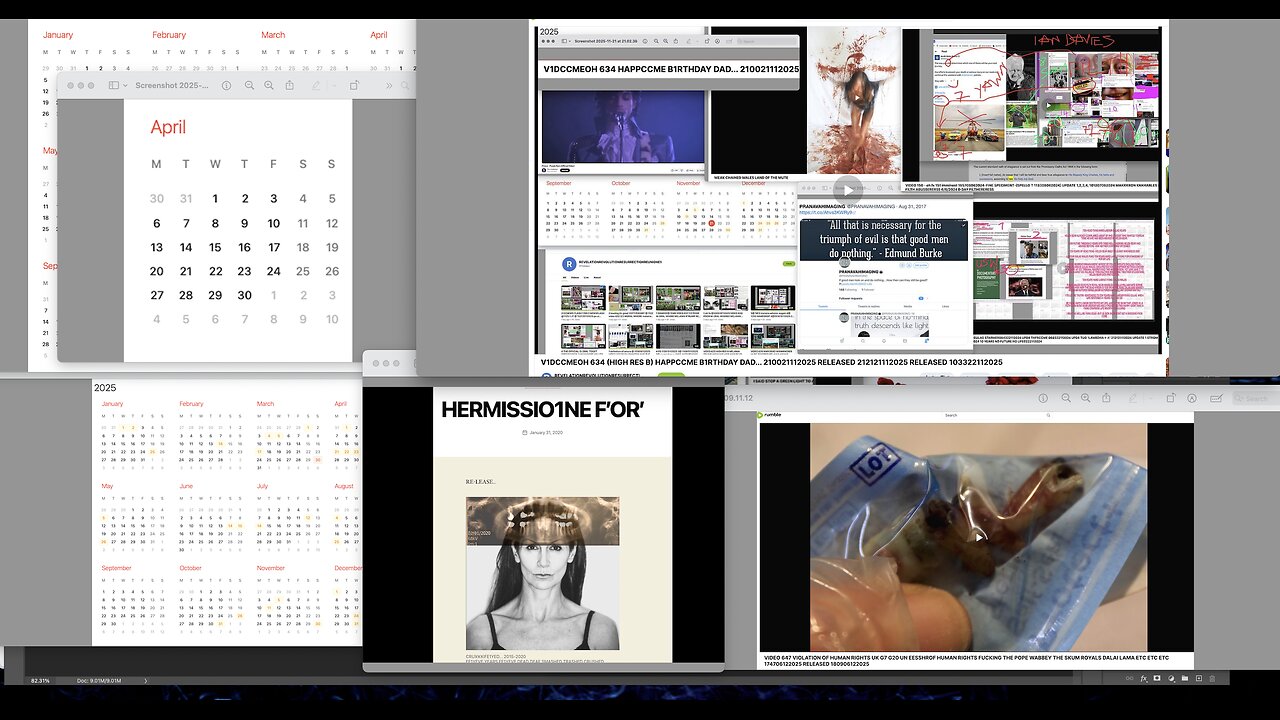Play the video below the blood-splatter artwork

click(848, 189)
